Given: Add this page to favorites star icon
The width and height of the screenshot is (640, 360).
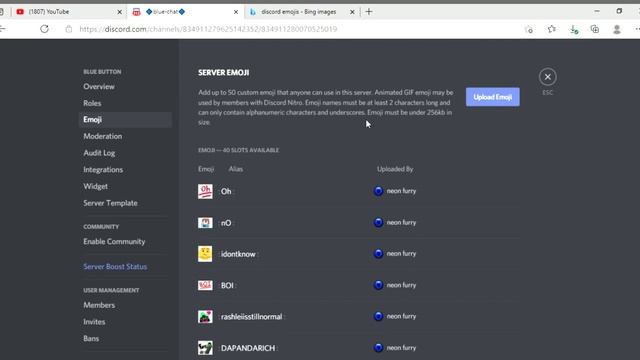Looking at the screenshot, I should (529, 29).
